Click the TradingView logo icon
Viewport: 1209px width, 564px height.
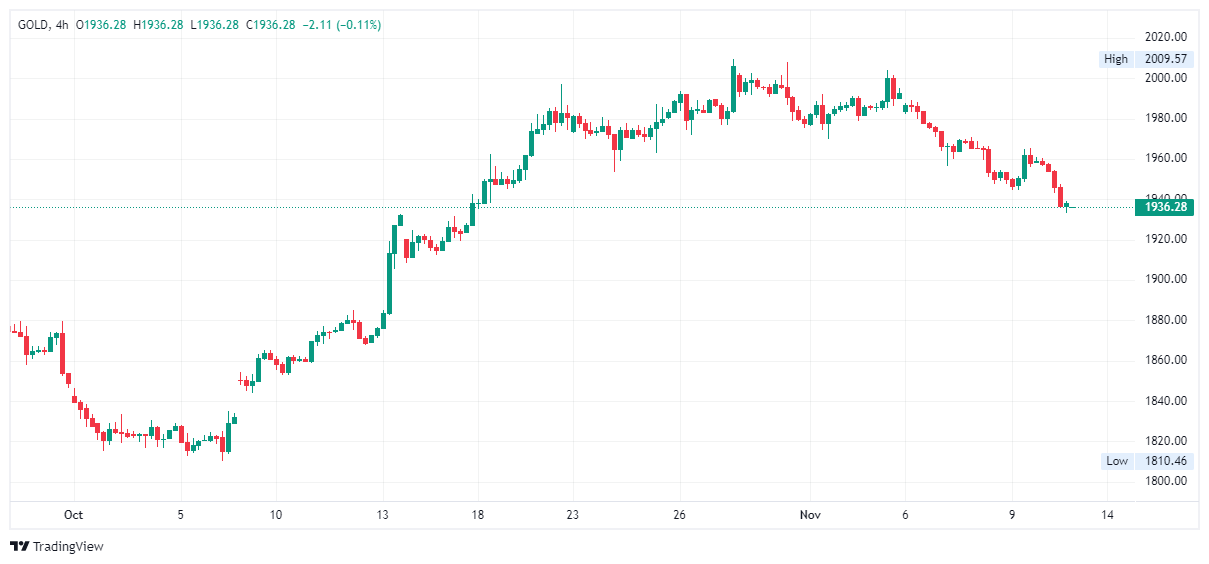click(19, 546)
